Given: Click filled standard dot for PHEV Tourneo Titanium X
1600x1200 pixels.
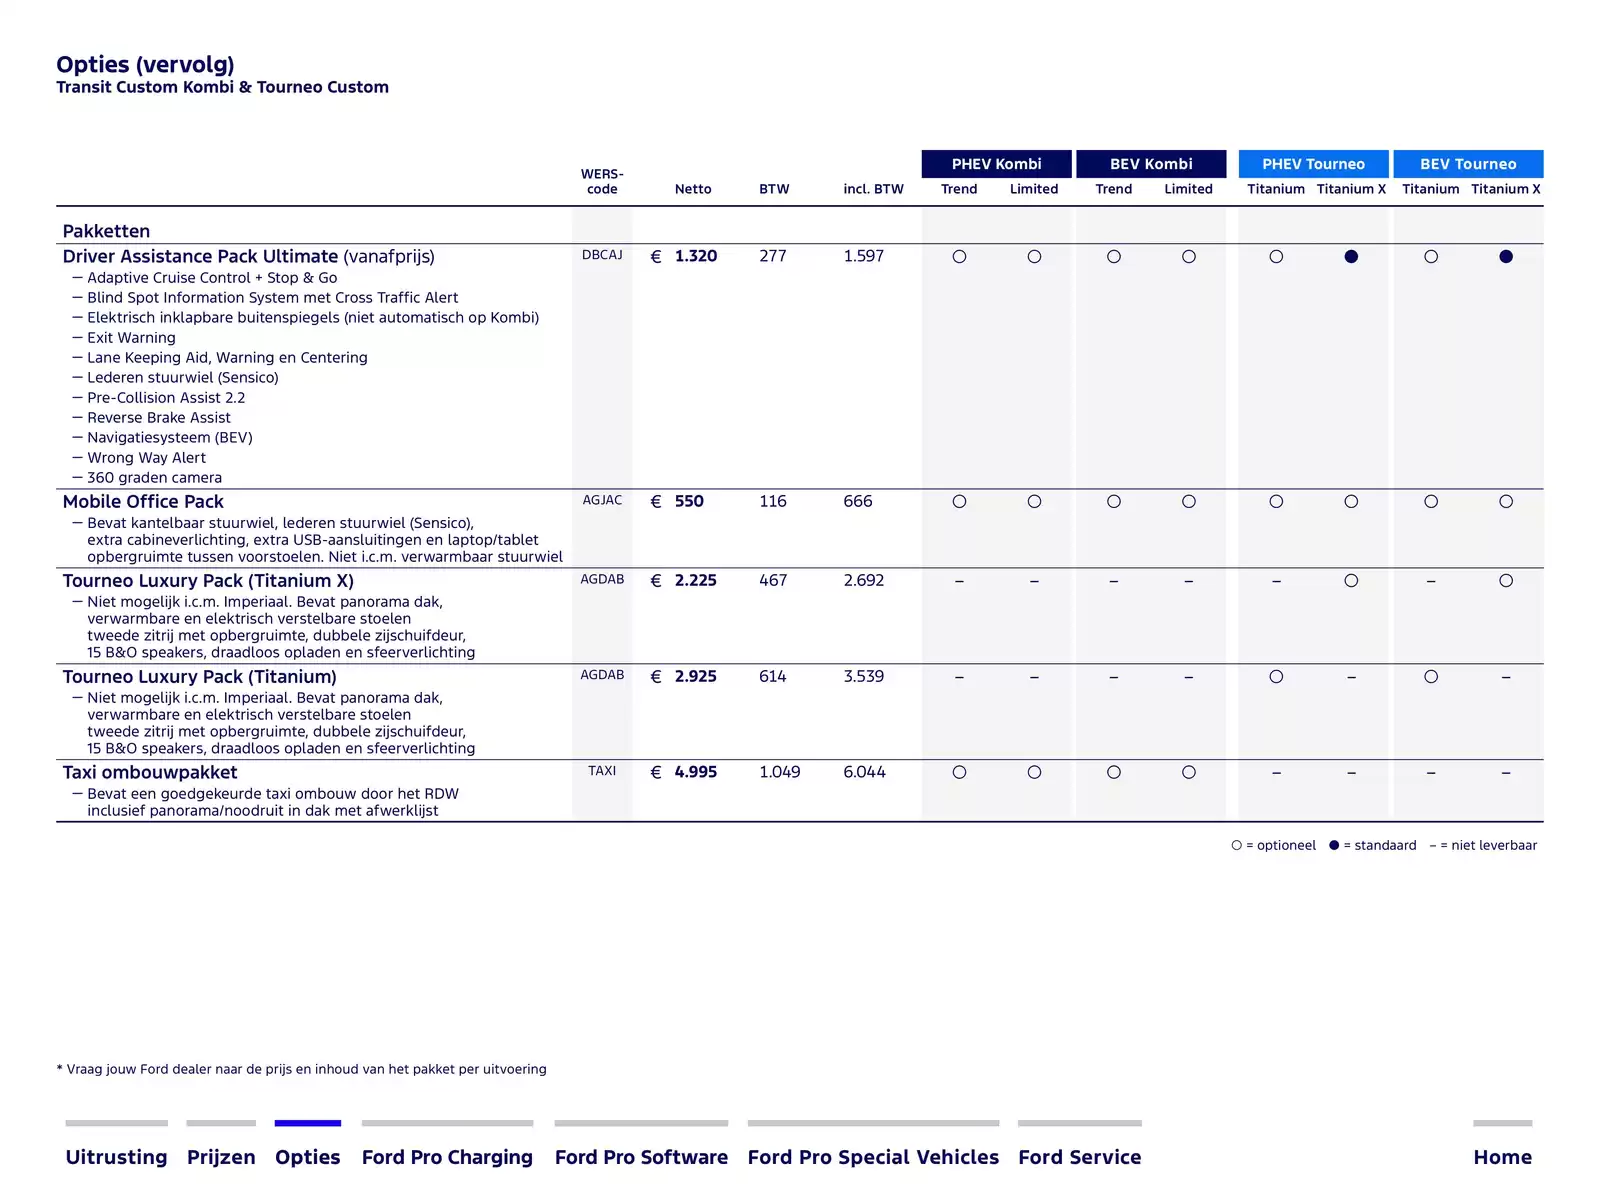Looking at the screenshot, I should pos(1351,257).
